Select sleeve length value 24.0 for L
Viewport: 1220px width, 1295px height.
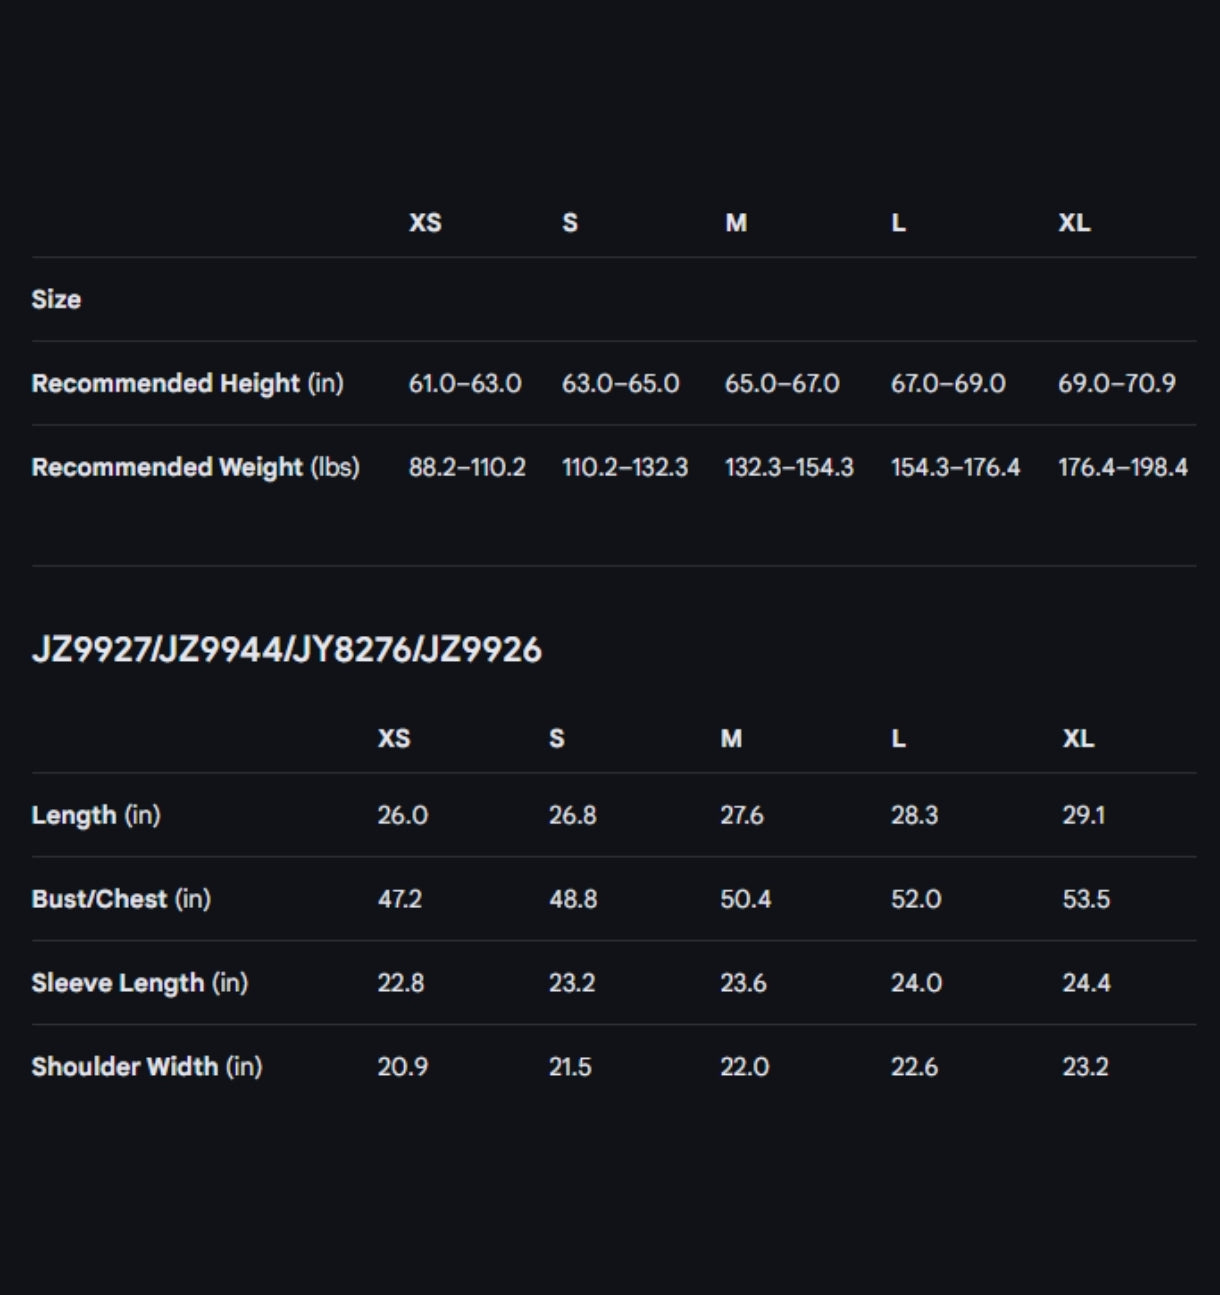tap(916, 984)
